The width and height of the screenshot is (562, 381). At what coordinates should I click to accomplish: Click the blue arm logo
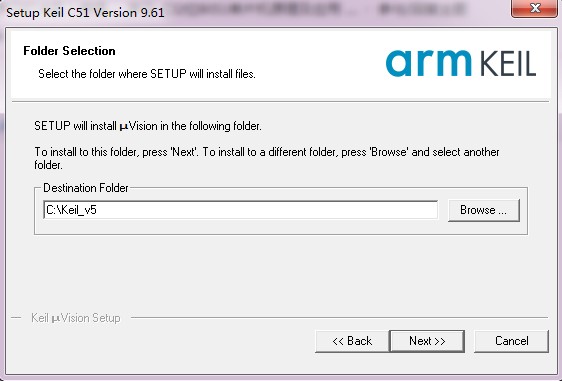click(x=428, y=63)
